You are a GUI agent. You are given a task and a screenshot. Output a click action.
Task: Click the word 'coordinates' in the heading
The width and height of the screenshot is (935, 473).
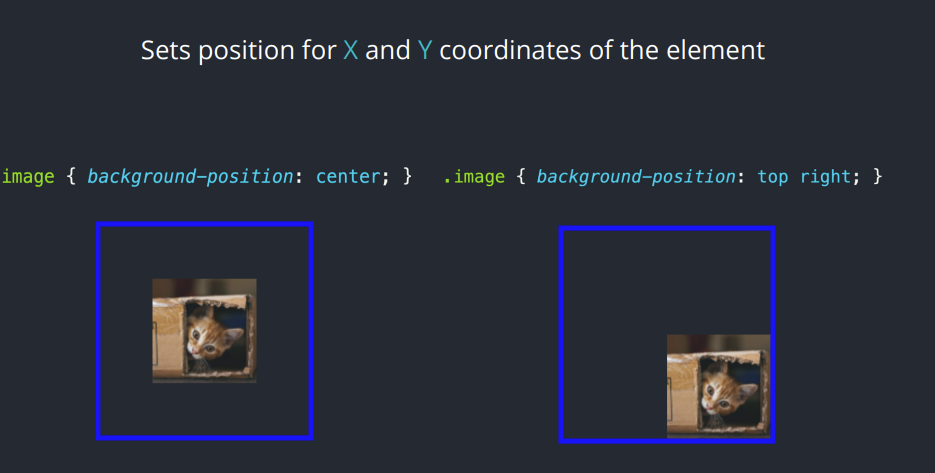tap(510, 50)
